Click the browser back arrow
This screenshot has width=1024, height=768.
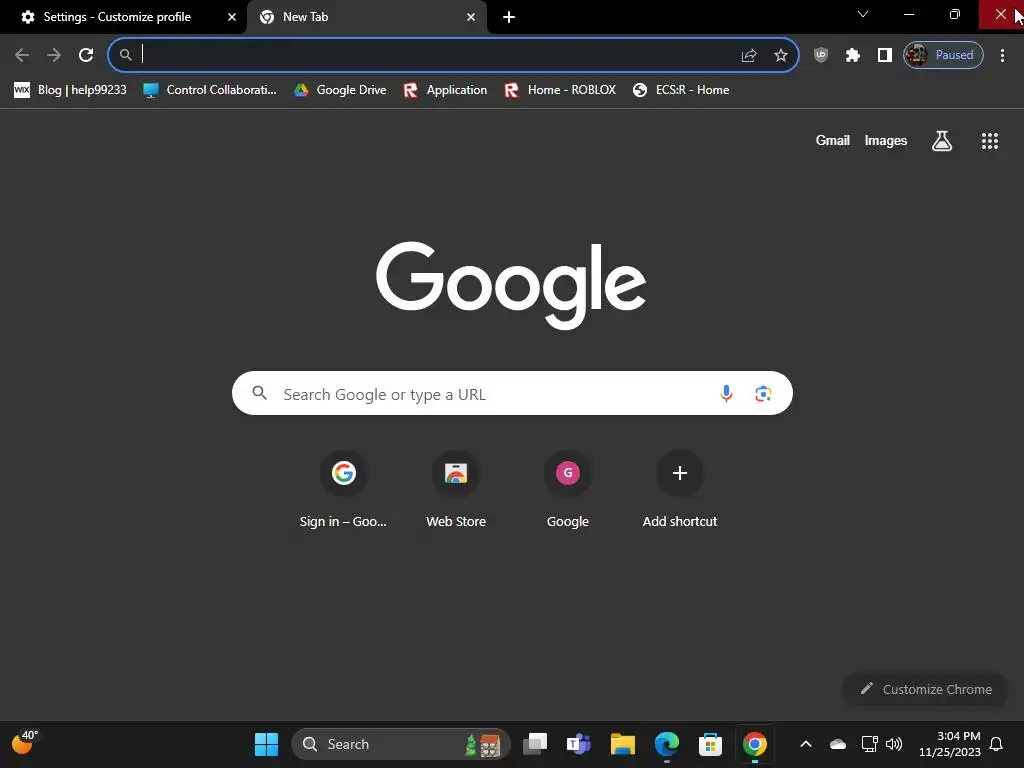(x=22, y=55)
